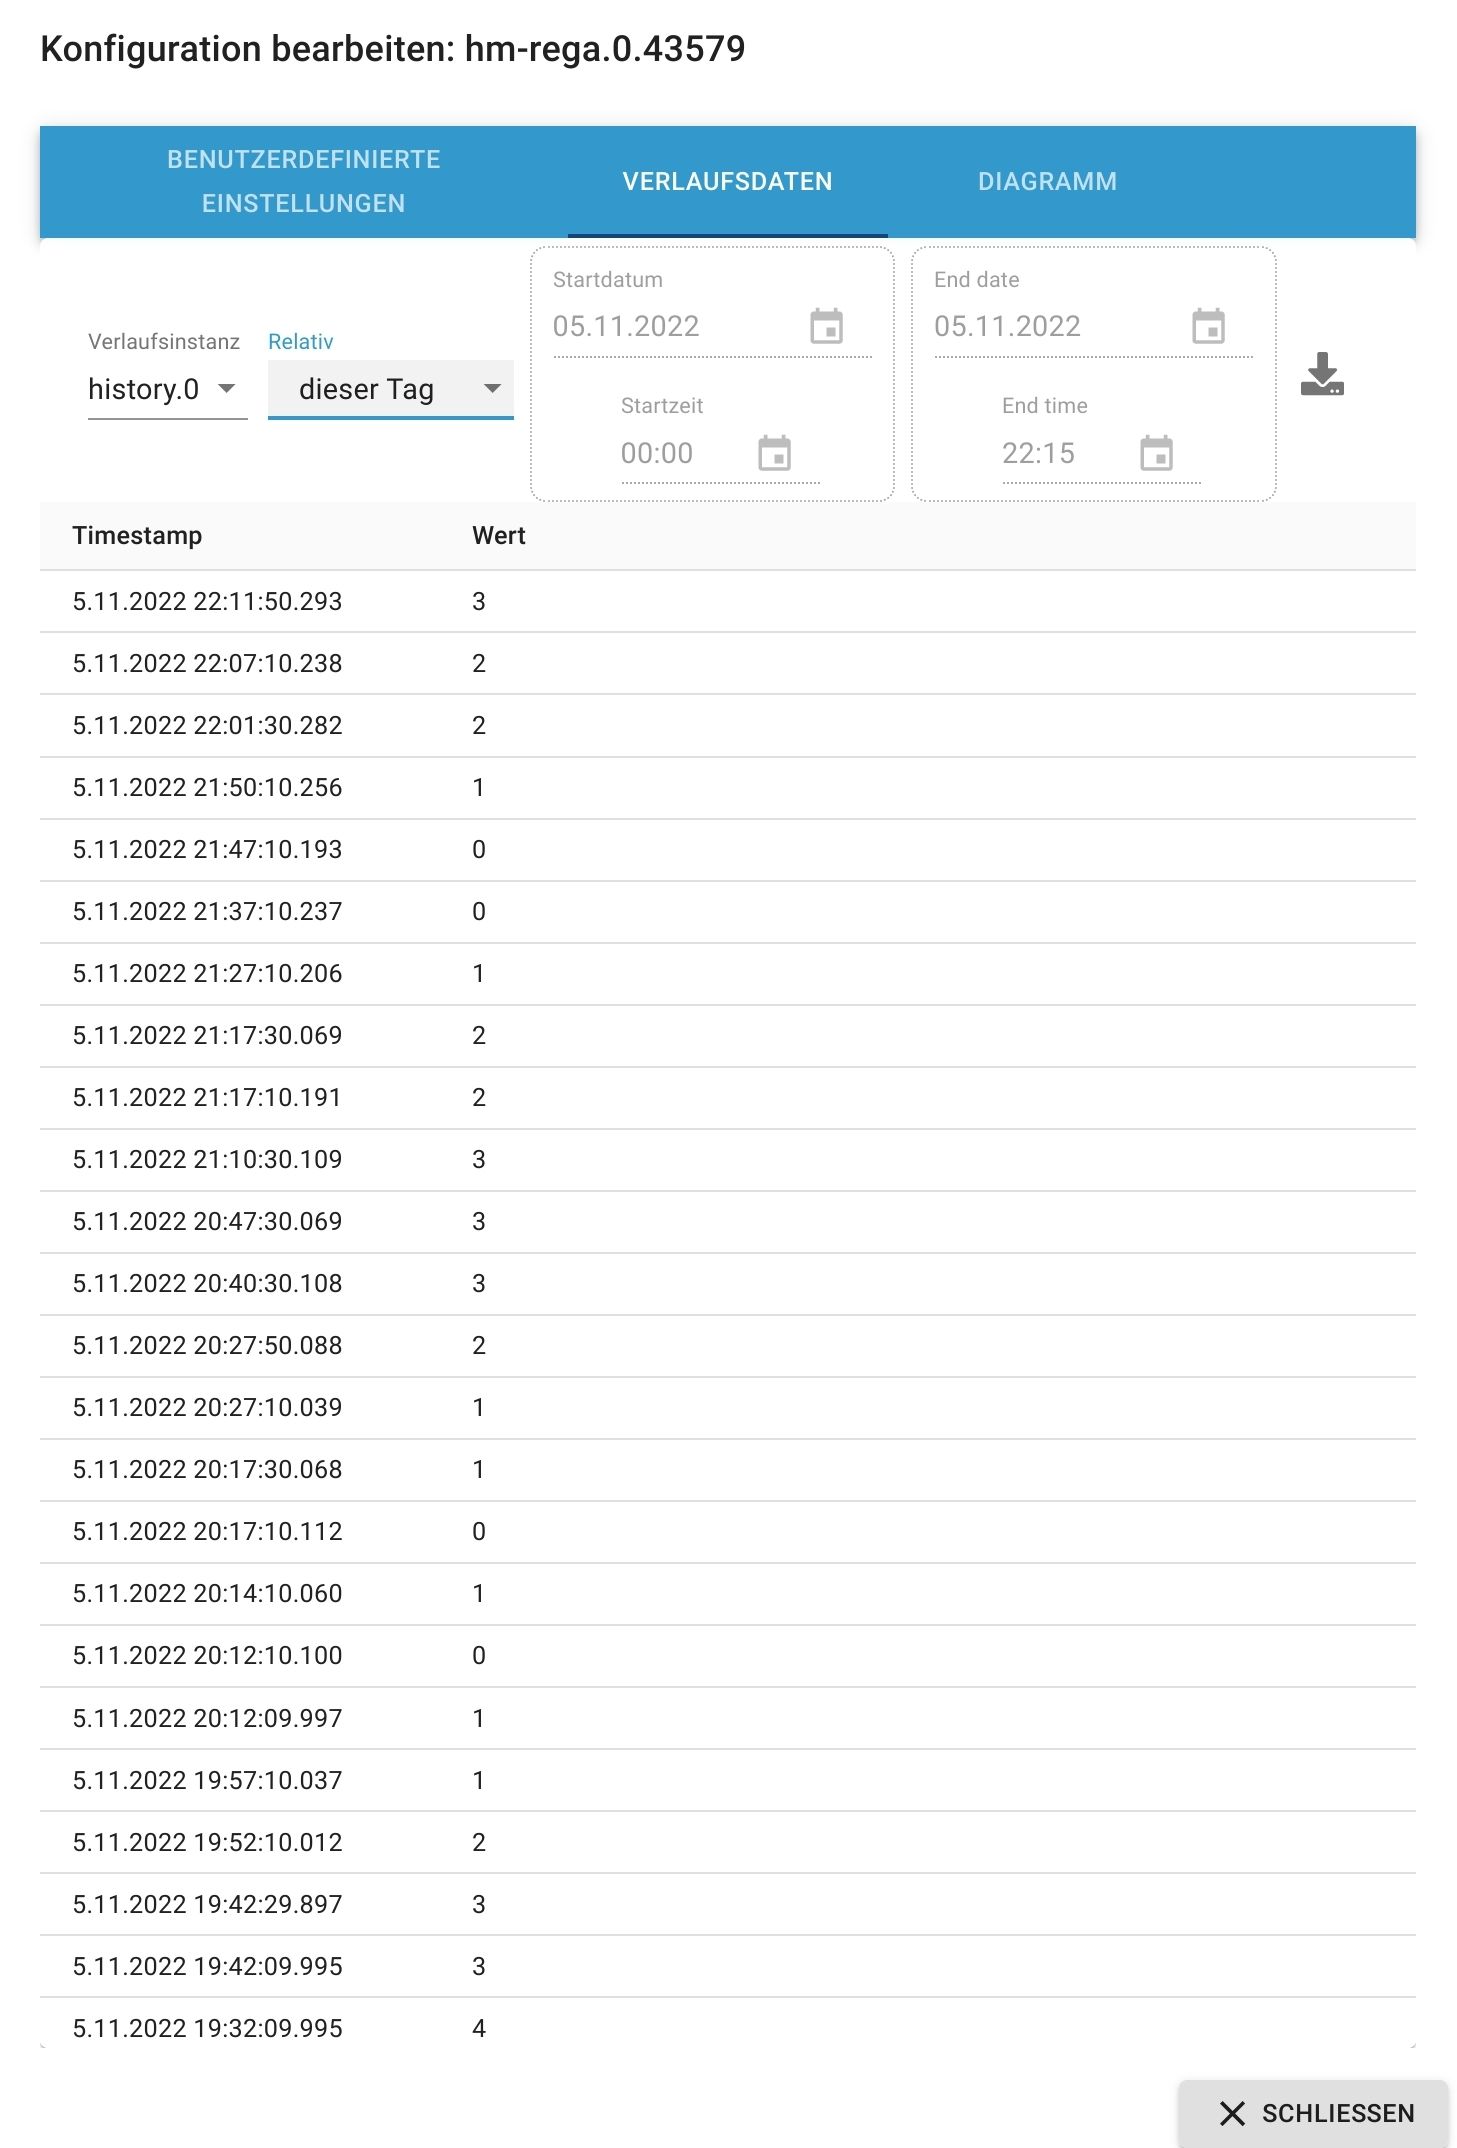This screenshot has width=1457, height=2148.
Task: Open the Diagramm tab
Action: 1047,181
